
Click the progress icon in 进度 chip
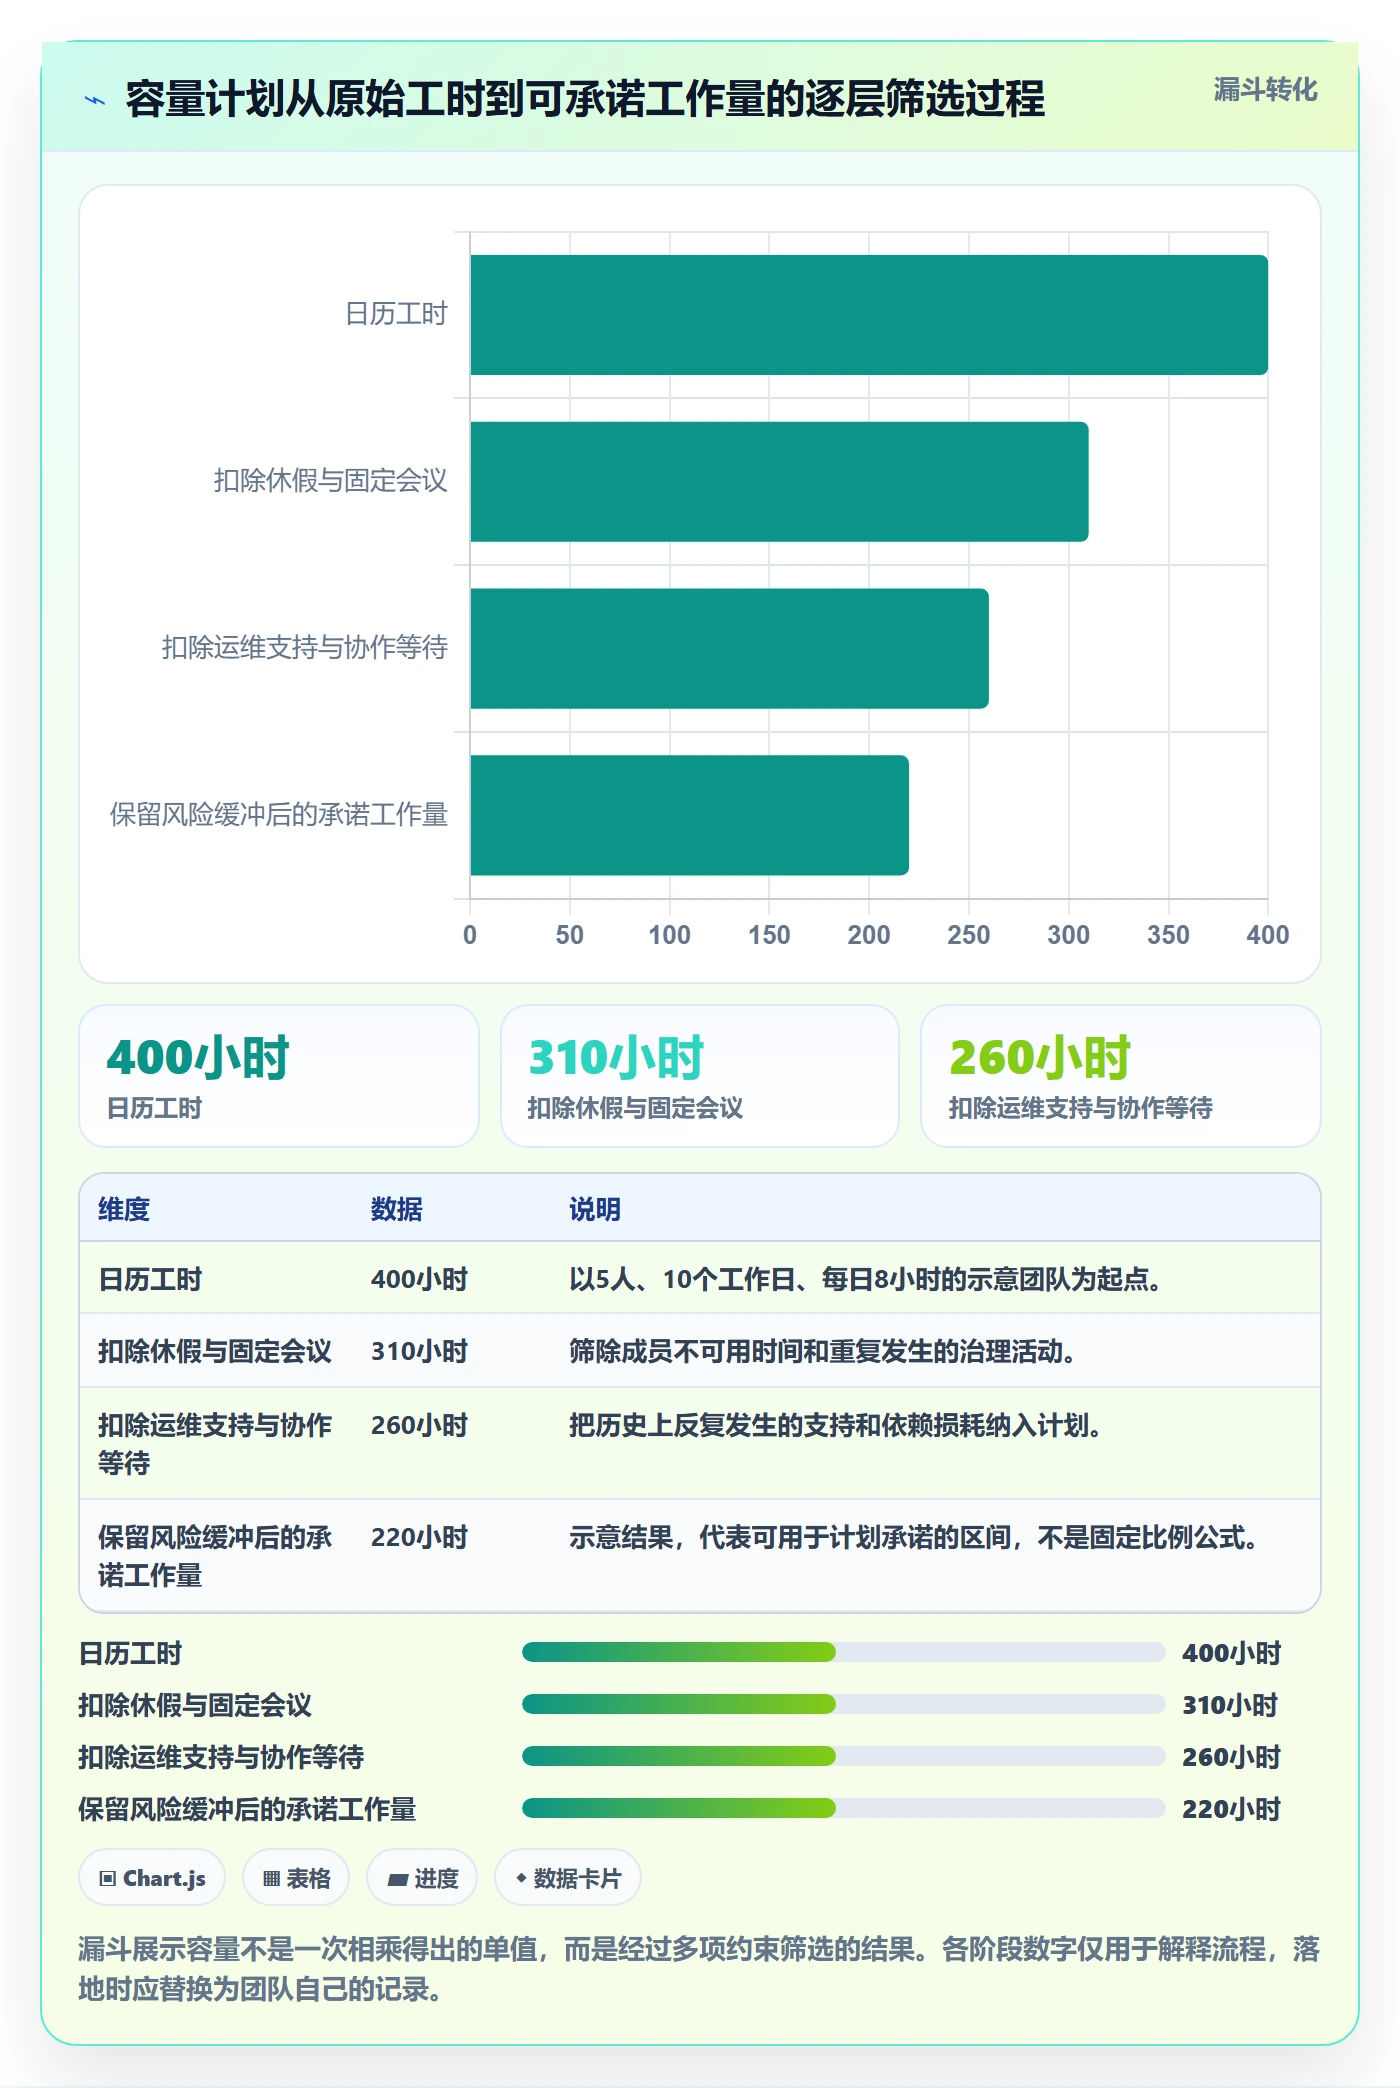tap(398, 1880)
